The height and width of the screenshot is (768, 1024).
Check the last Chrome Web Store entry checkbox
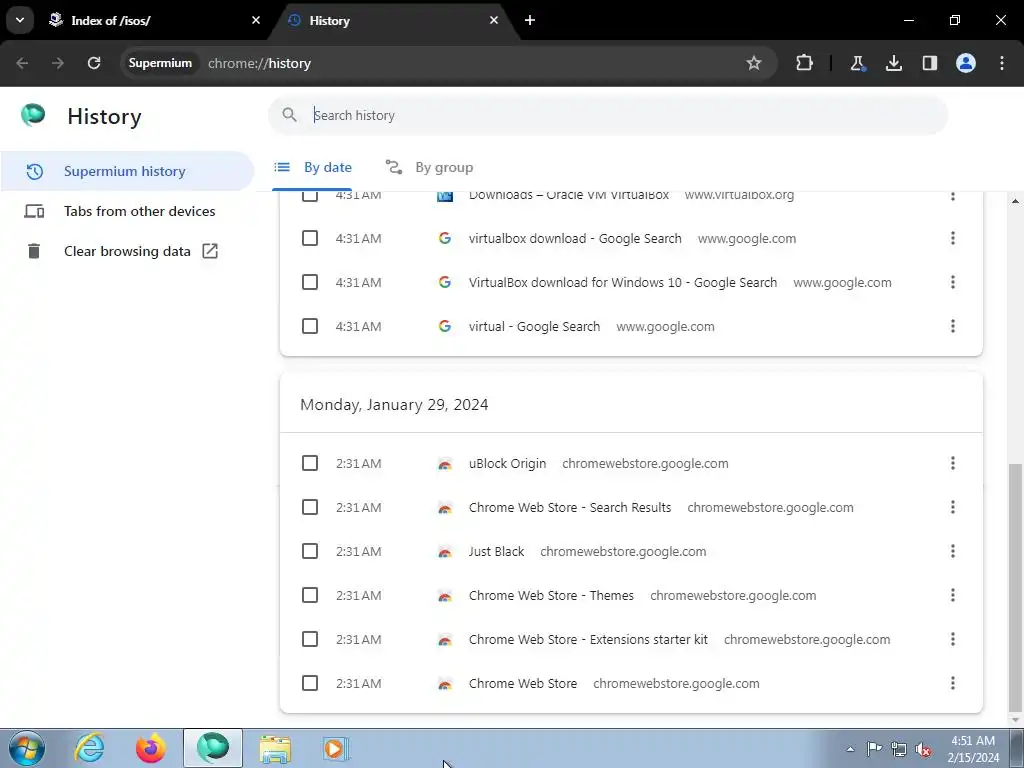[x=310, y=683]
